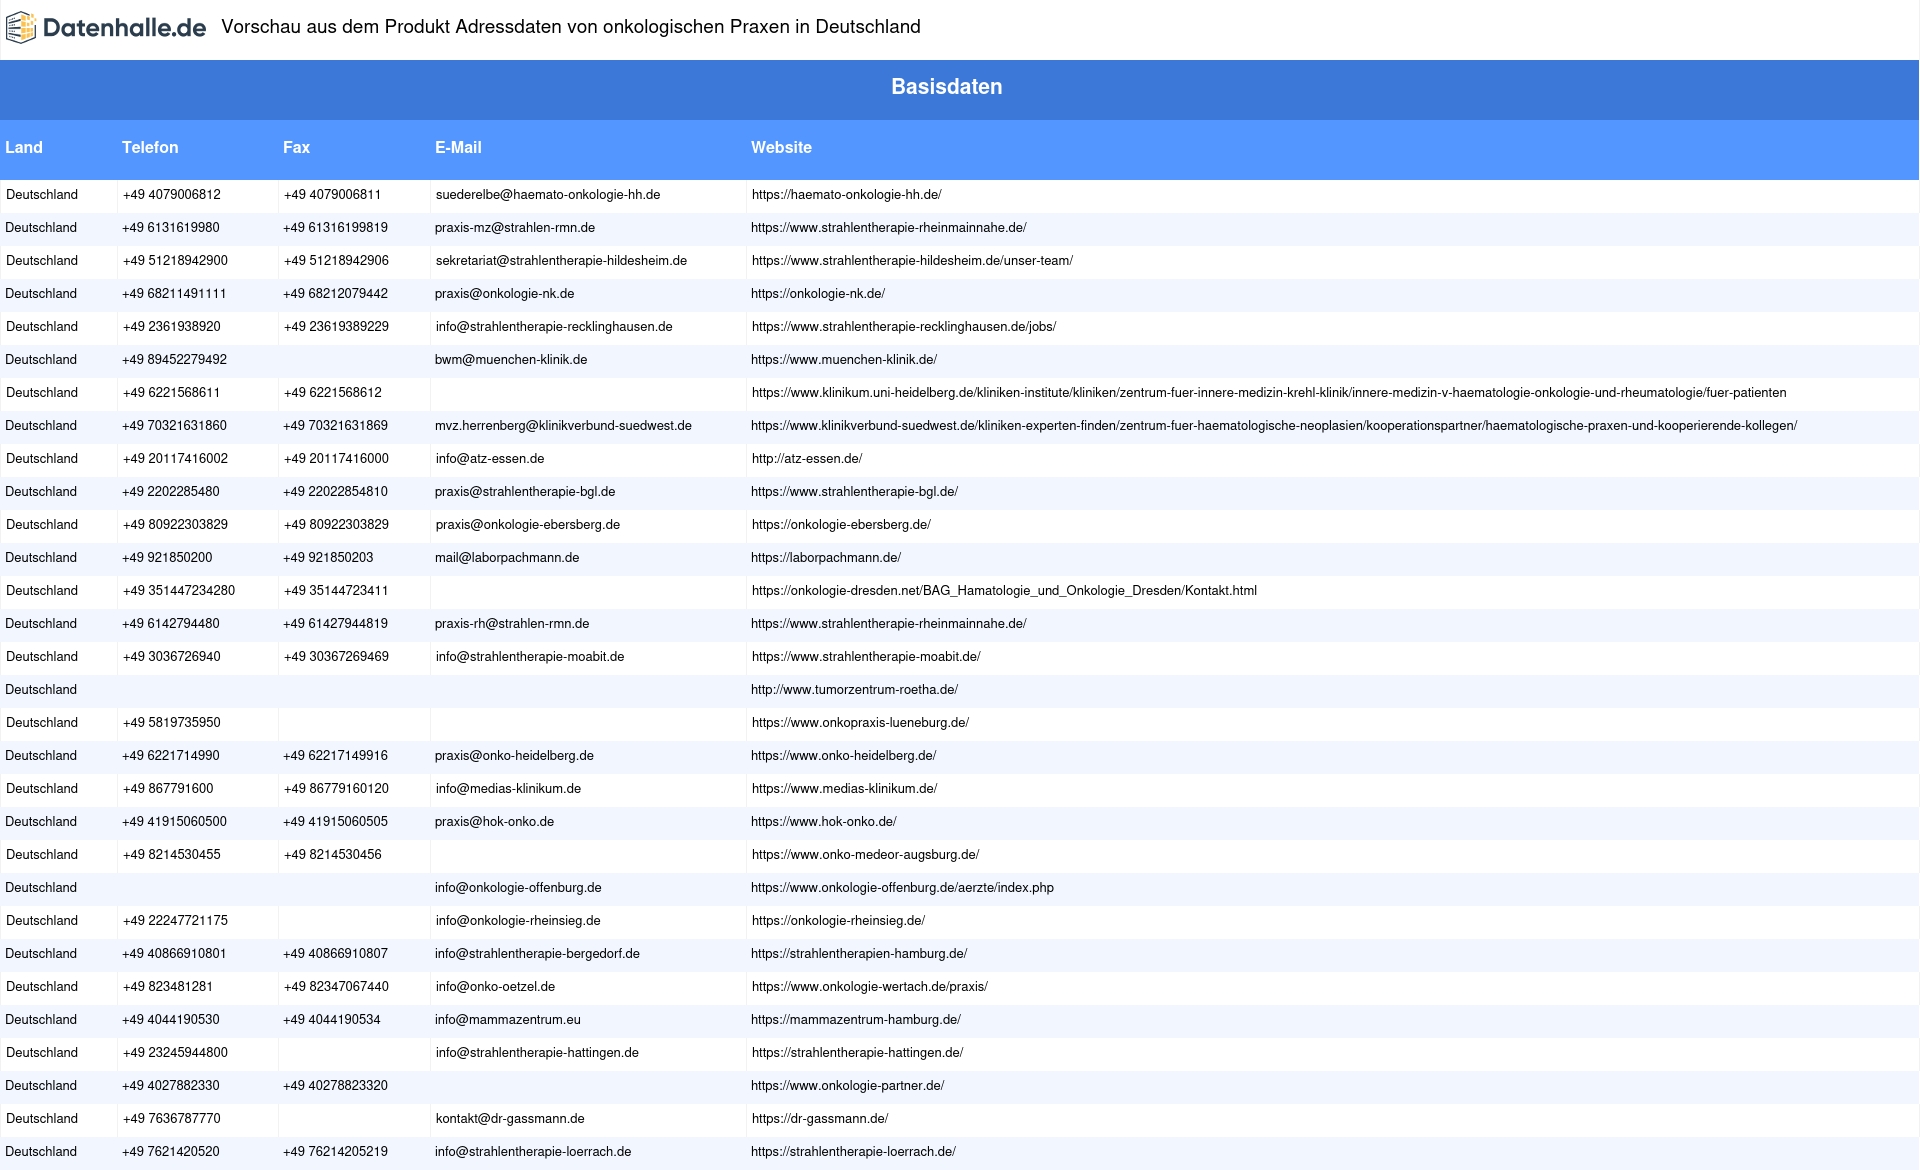Viewport: 1920px width, 1170px height.
Task: Select email info@medias-klinikum.de
Action: click(508, 789)
